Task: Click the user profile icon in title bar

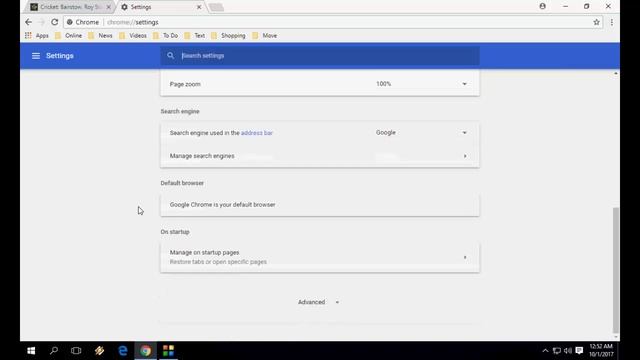Action: (542, 6)
